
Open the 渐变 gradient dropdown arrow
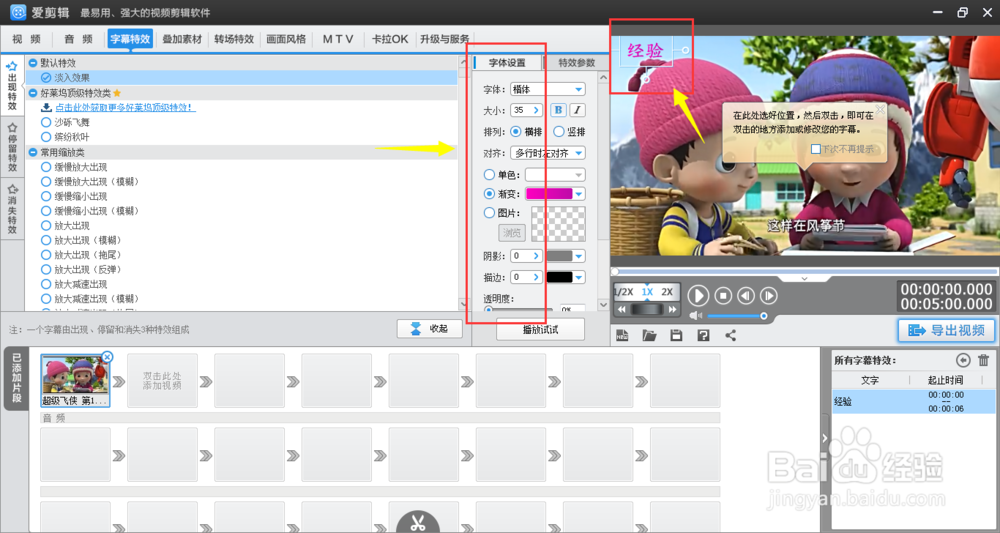(579, 194)
